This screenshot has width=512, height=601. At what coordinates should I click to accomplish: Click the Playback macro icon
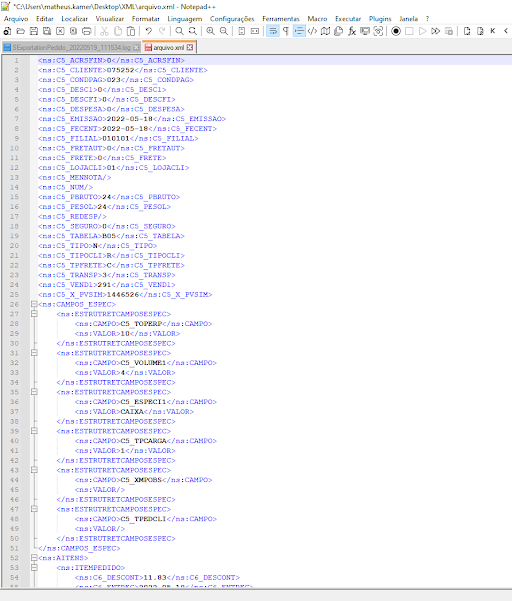[422, 31]
